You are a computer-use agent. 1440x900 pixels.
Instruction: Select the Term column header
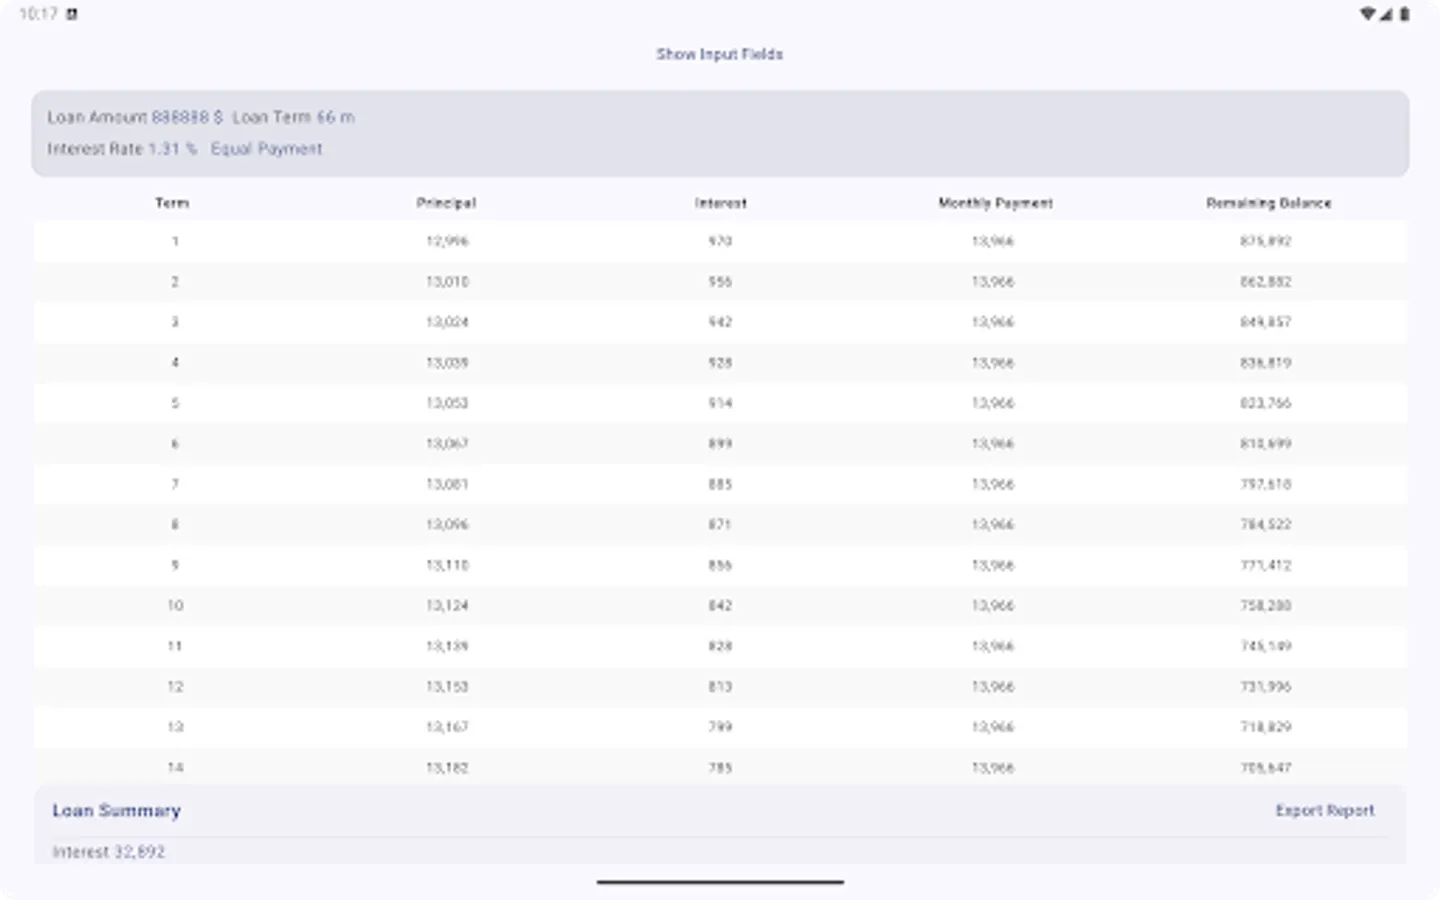(172, 203)
